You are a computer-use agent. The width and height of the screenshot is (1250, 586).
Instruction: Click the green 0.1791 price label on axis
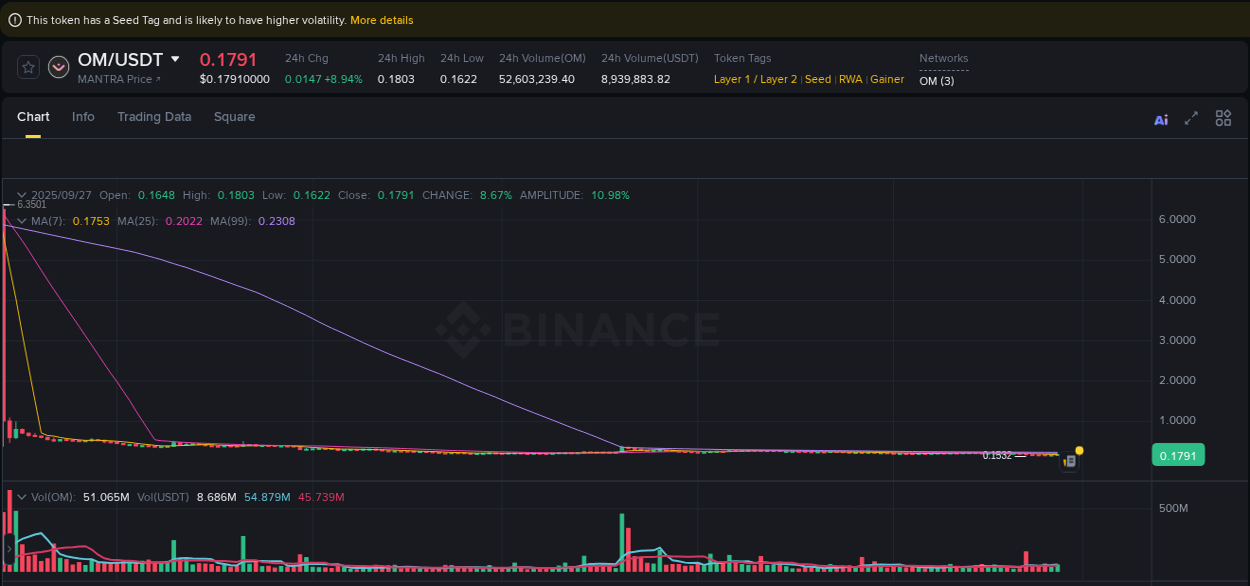point(1178,455)
